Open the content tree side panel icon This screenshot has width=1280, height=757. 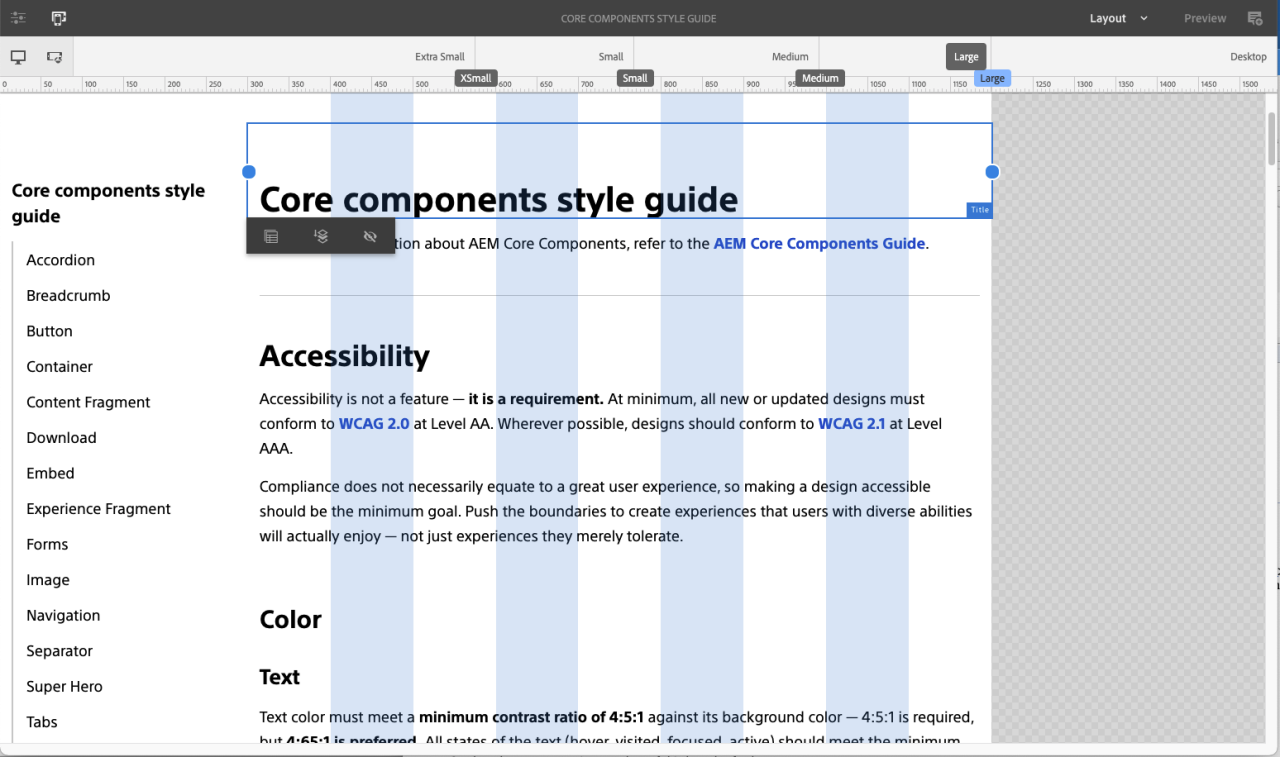point(20,17)
